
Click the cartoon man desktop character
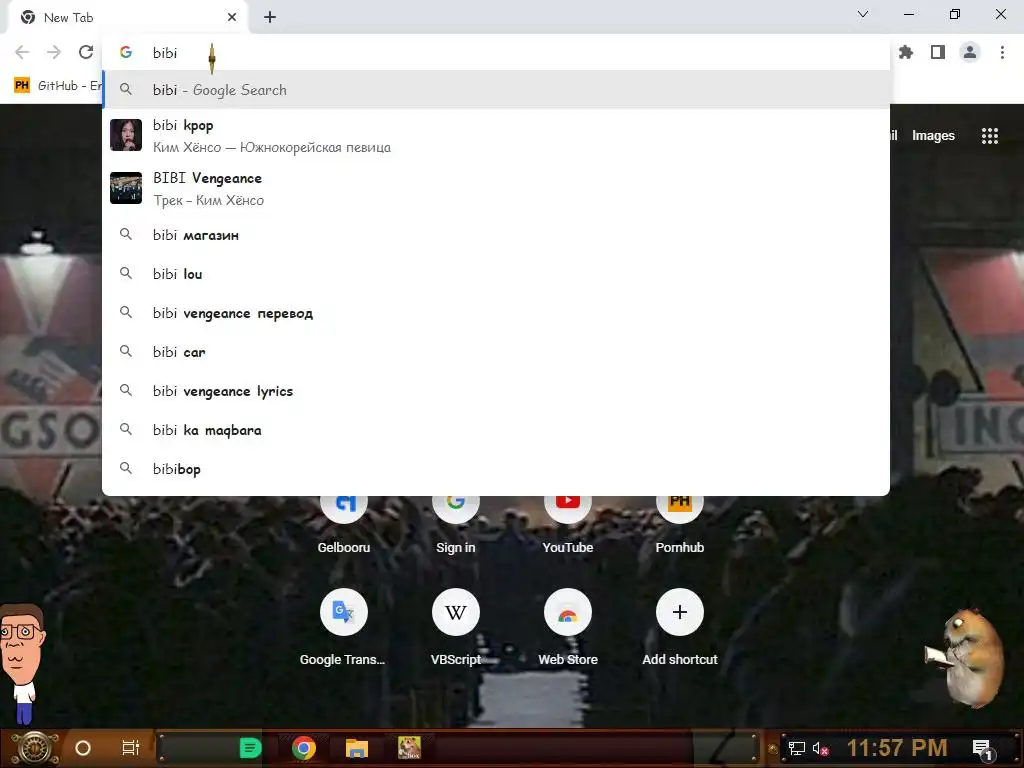coord(22,663)
